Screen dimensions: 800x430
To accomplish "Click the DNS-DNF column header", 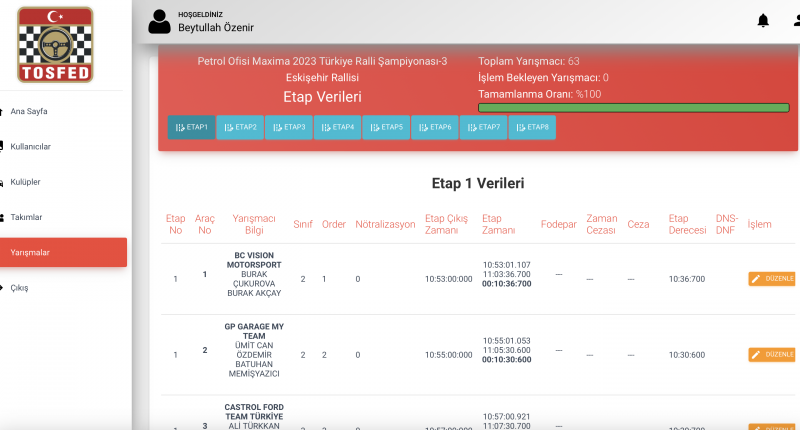I will [727, 224].
